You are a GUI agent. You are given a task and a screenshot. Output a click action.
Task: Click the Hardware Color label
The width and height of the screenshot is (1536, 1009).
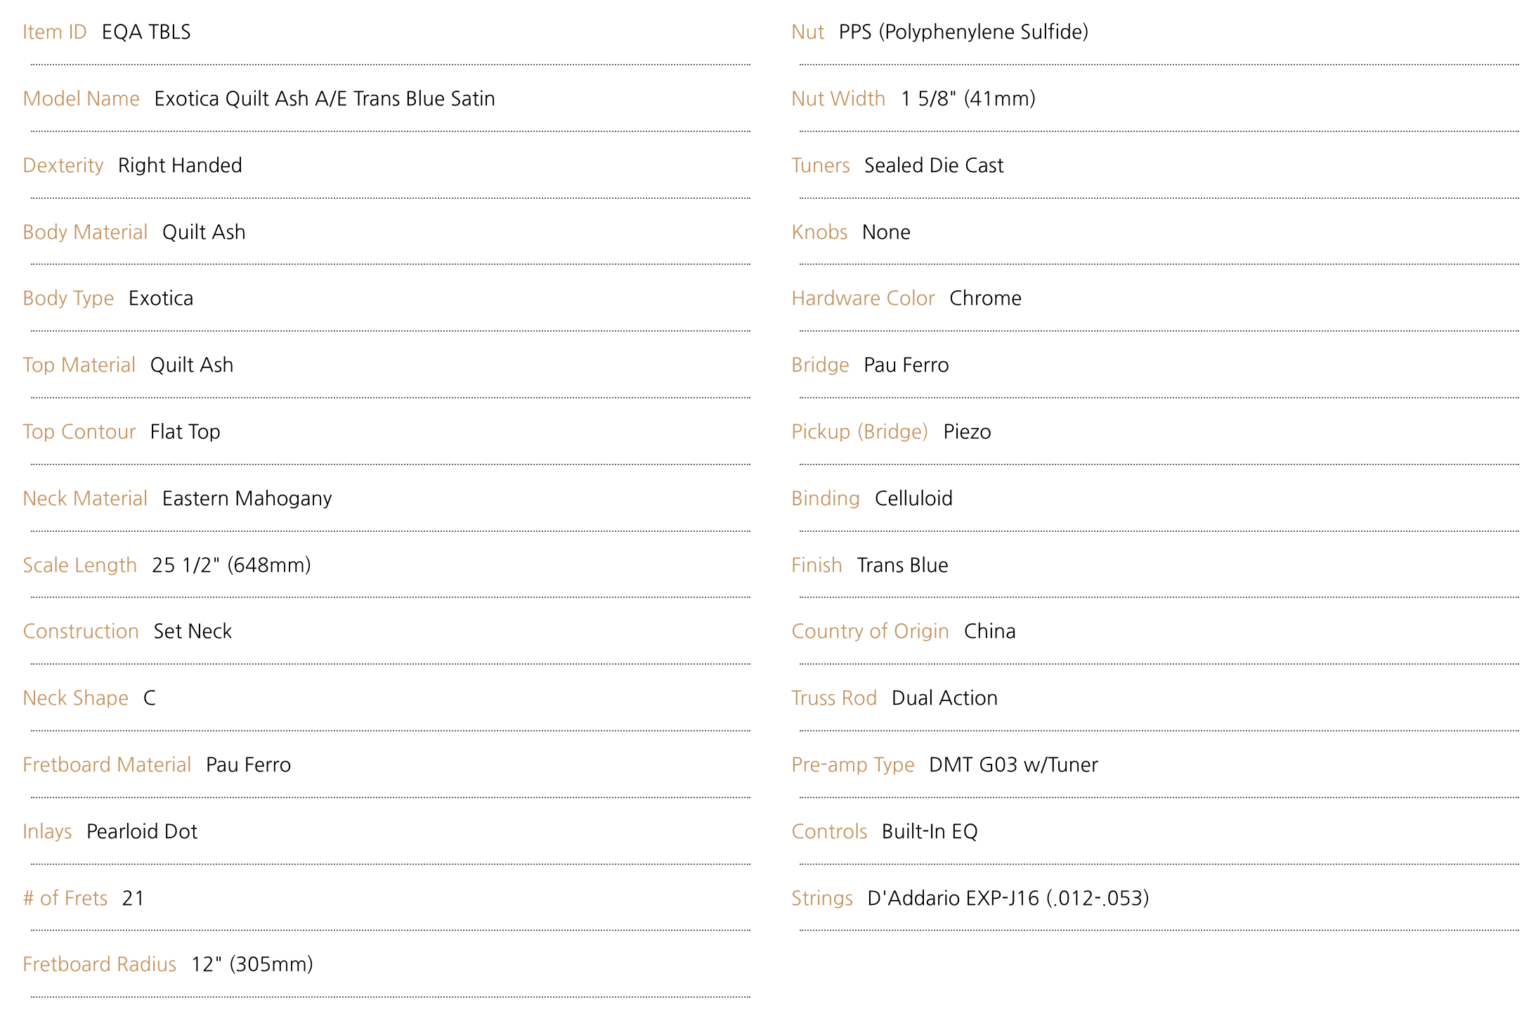point(863,299)
